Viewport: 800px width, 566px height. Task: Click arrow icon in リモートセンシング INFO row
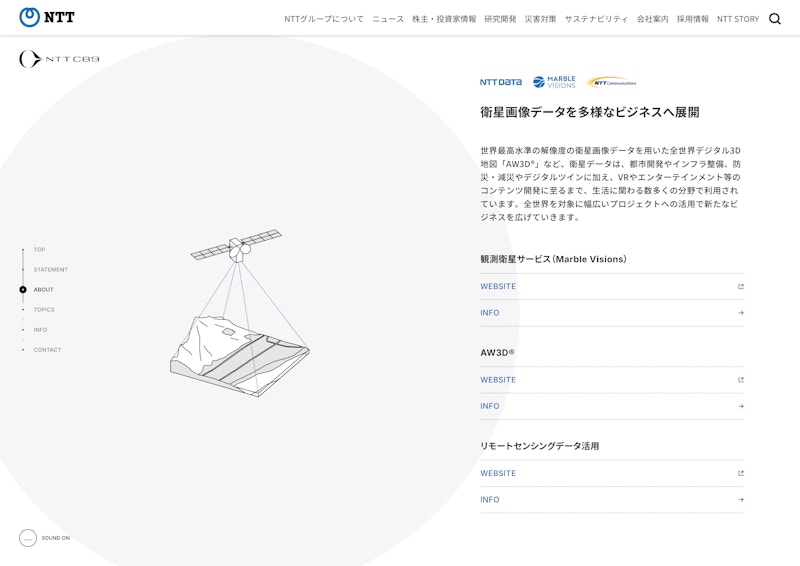[741, 500]
